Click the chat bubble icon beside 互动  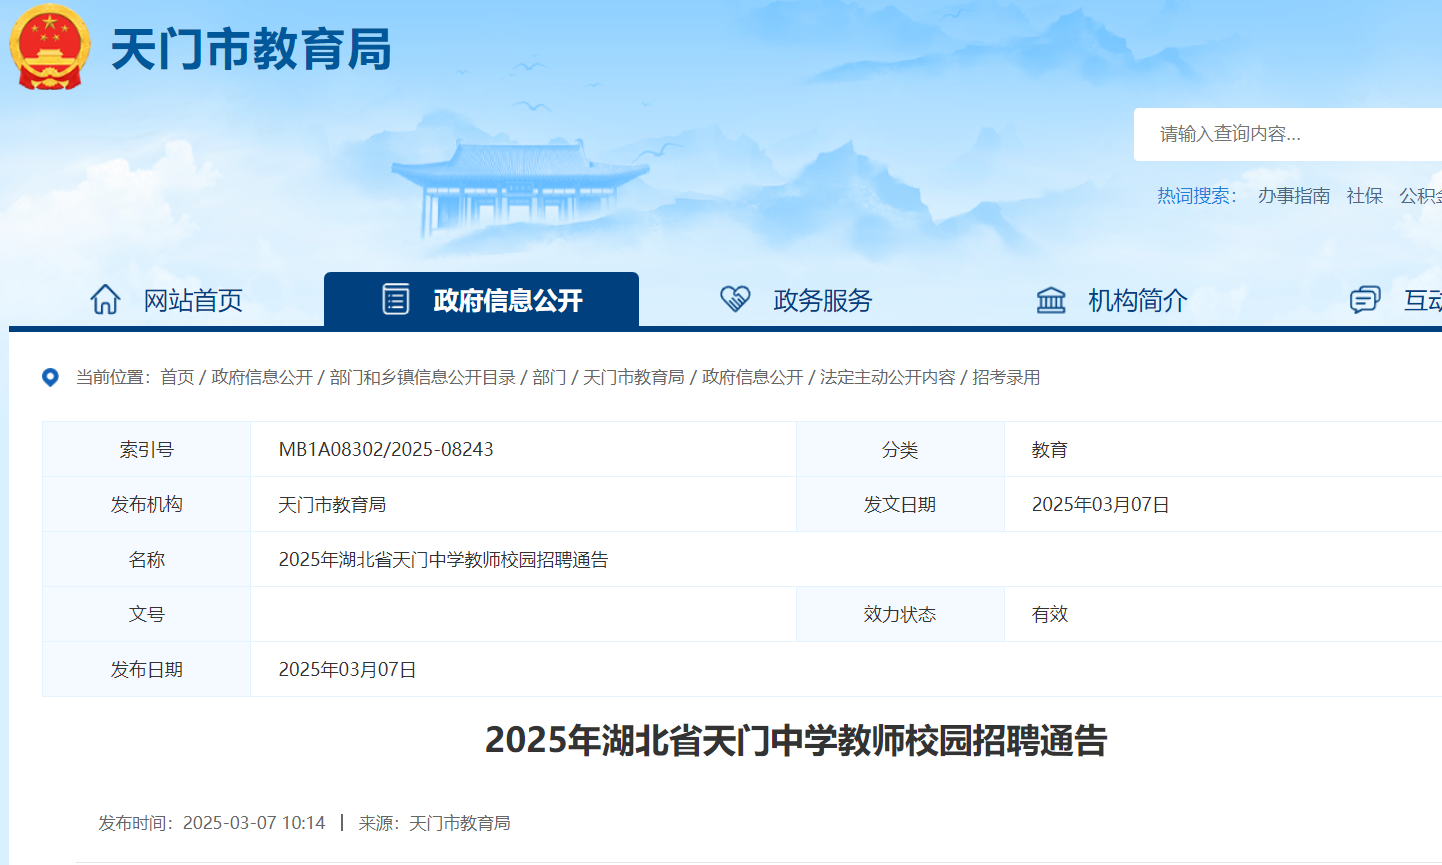(1365, 299)
